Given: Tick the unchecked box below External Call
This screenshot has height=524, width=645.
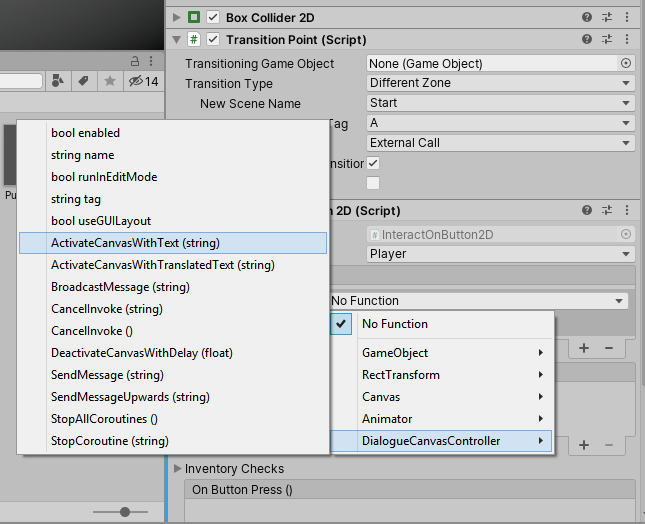Looking at the screenshot, I should pyautogui.click(x=373, y=183).
